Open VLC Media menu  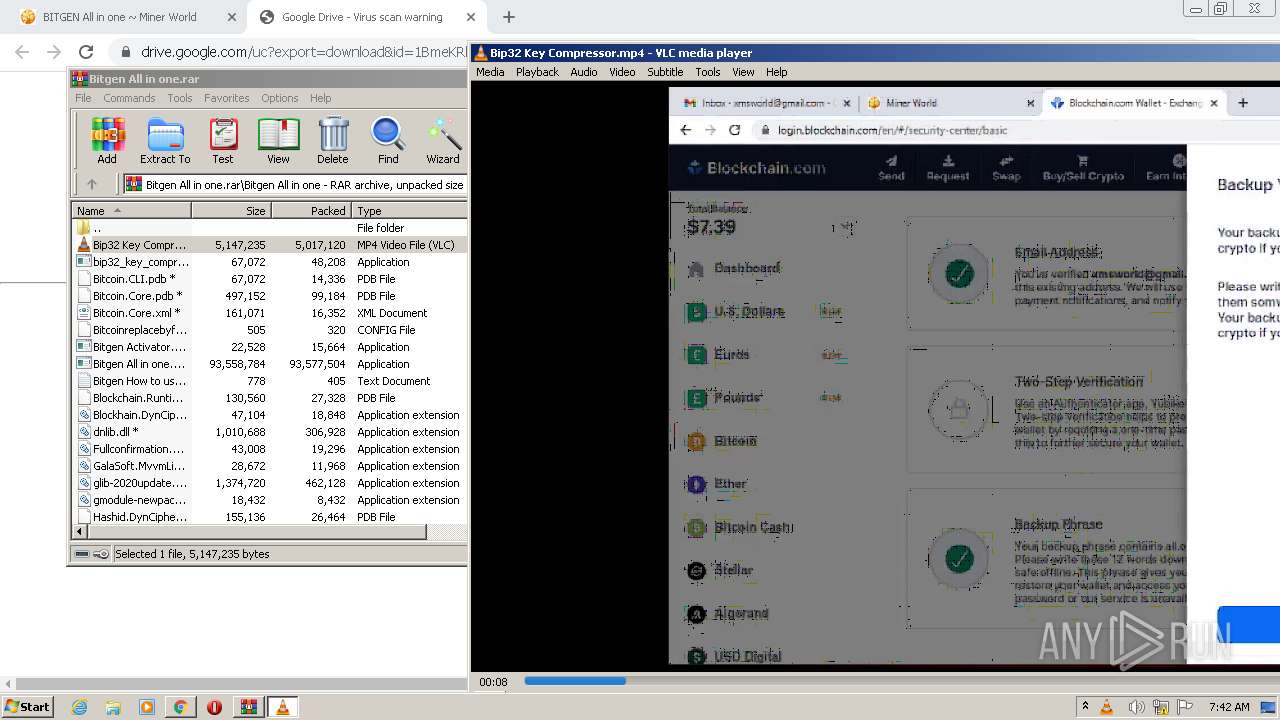(490, 72)
